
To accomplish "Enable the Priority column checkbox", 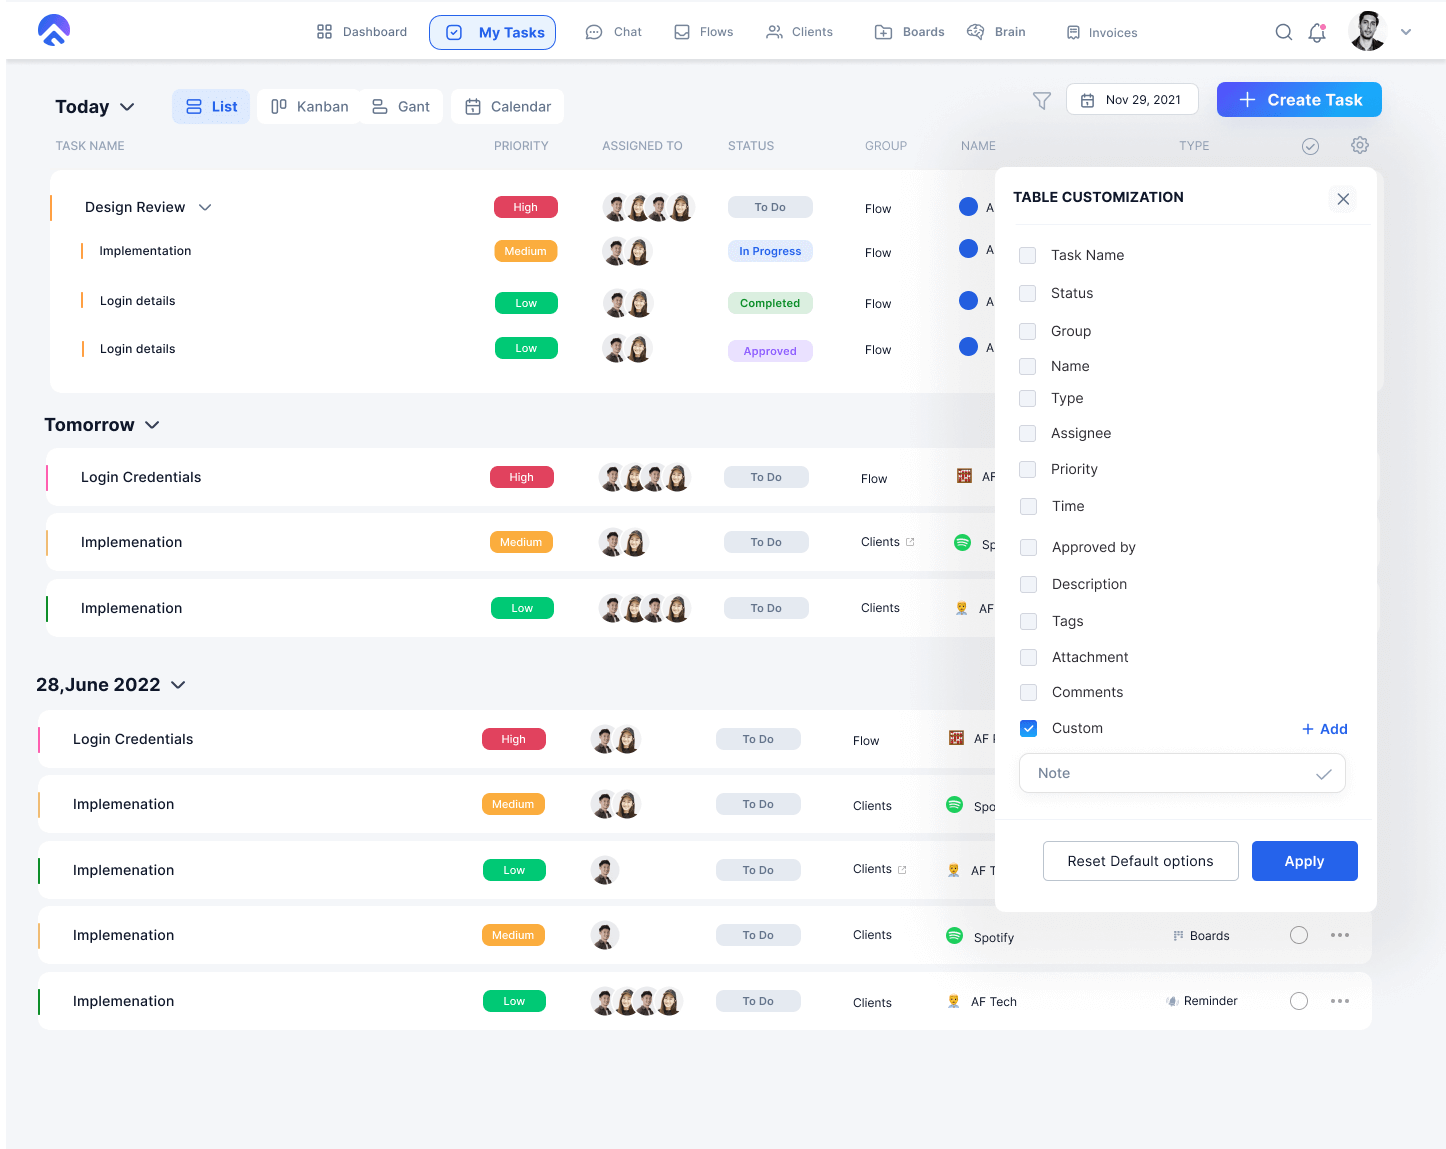I will tap(1027, 469).
